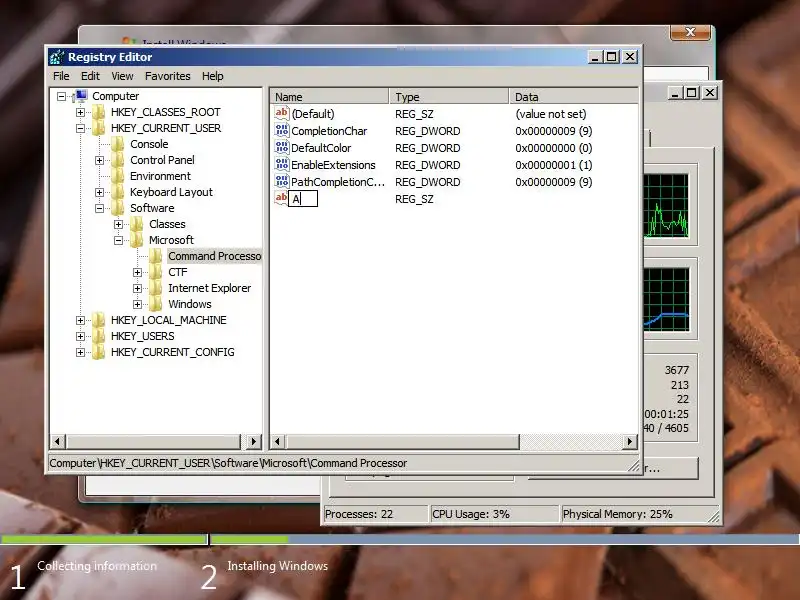Select the CompletionChar value name
The height and width of the screenshot is (600, 800).
pyautogui.click(x=329, y=131)
